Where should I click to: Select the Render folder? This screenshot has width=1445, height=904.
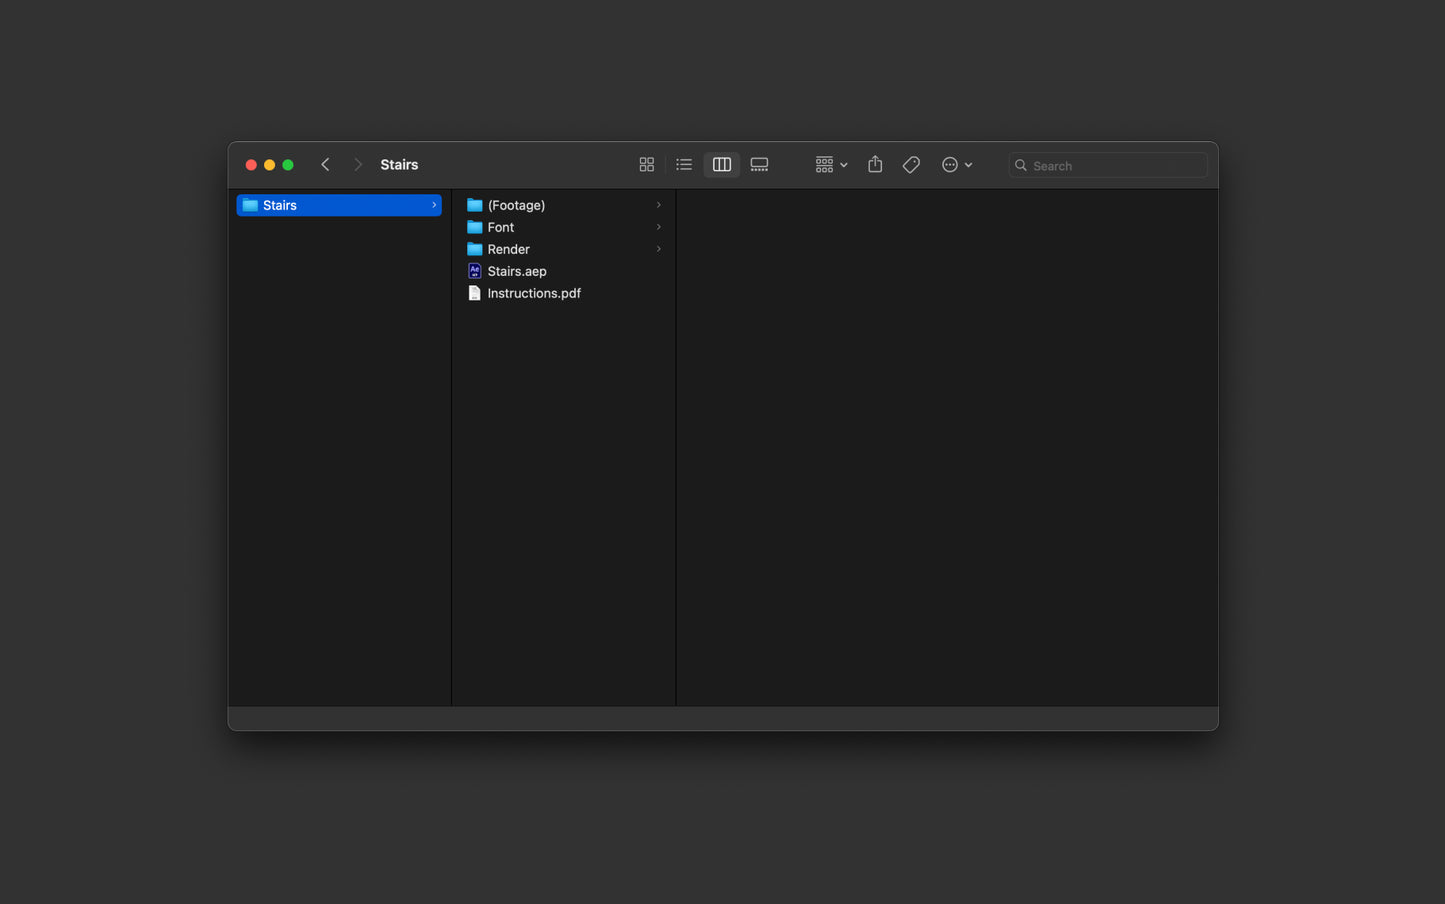click(564, 249)
